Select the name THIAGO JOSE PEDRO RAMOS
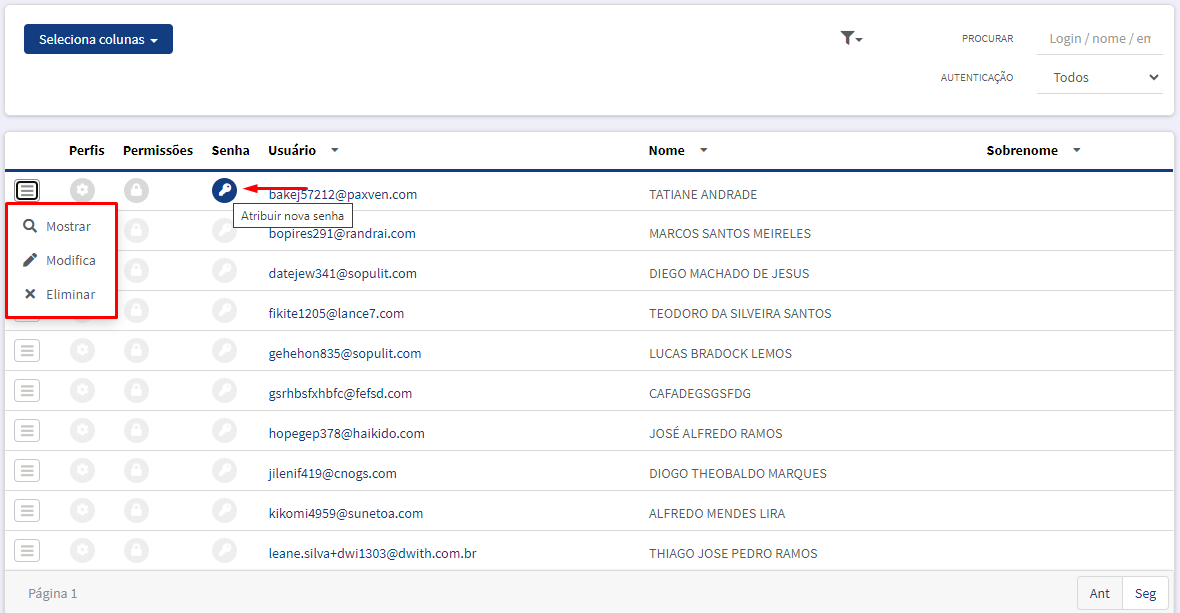1180x613 pixels. (x=733, y=554)
